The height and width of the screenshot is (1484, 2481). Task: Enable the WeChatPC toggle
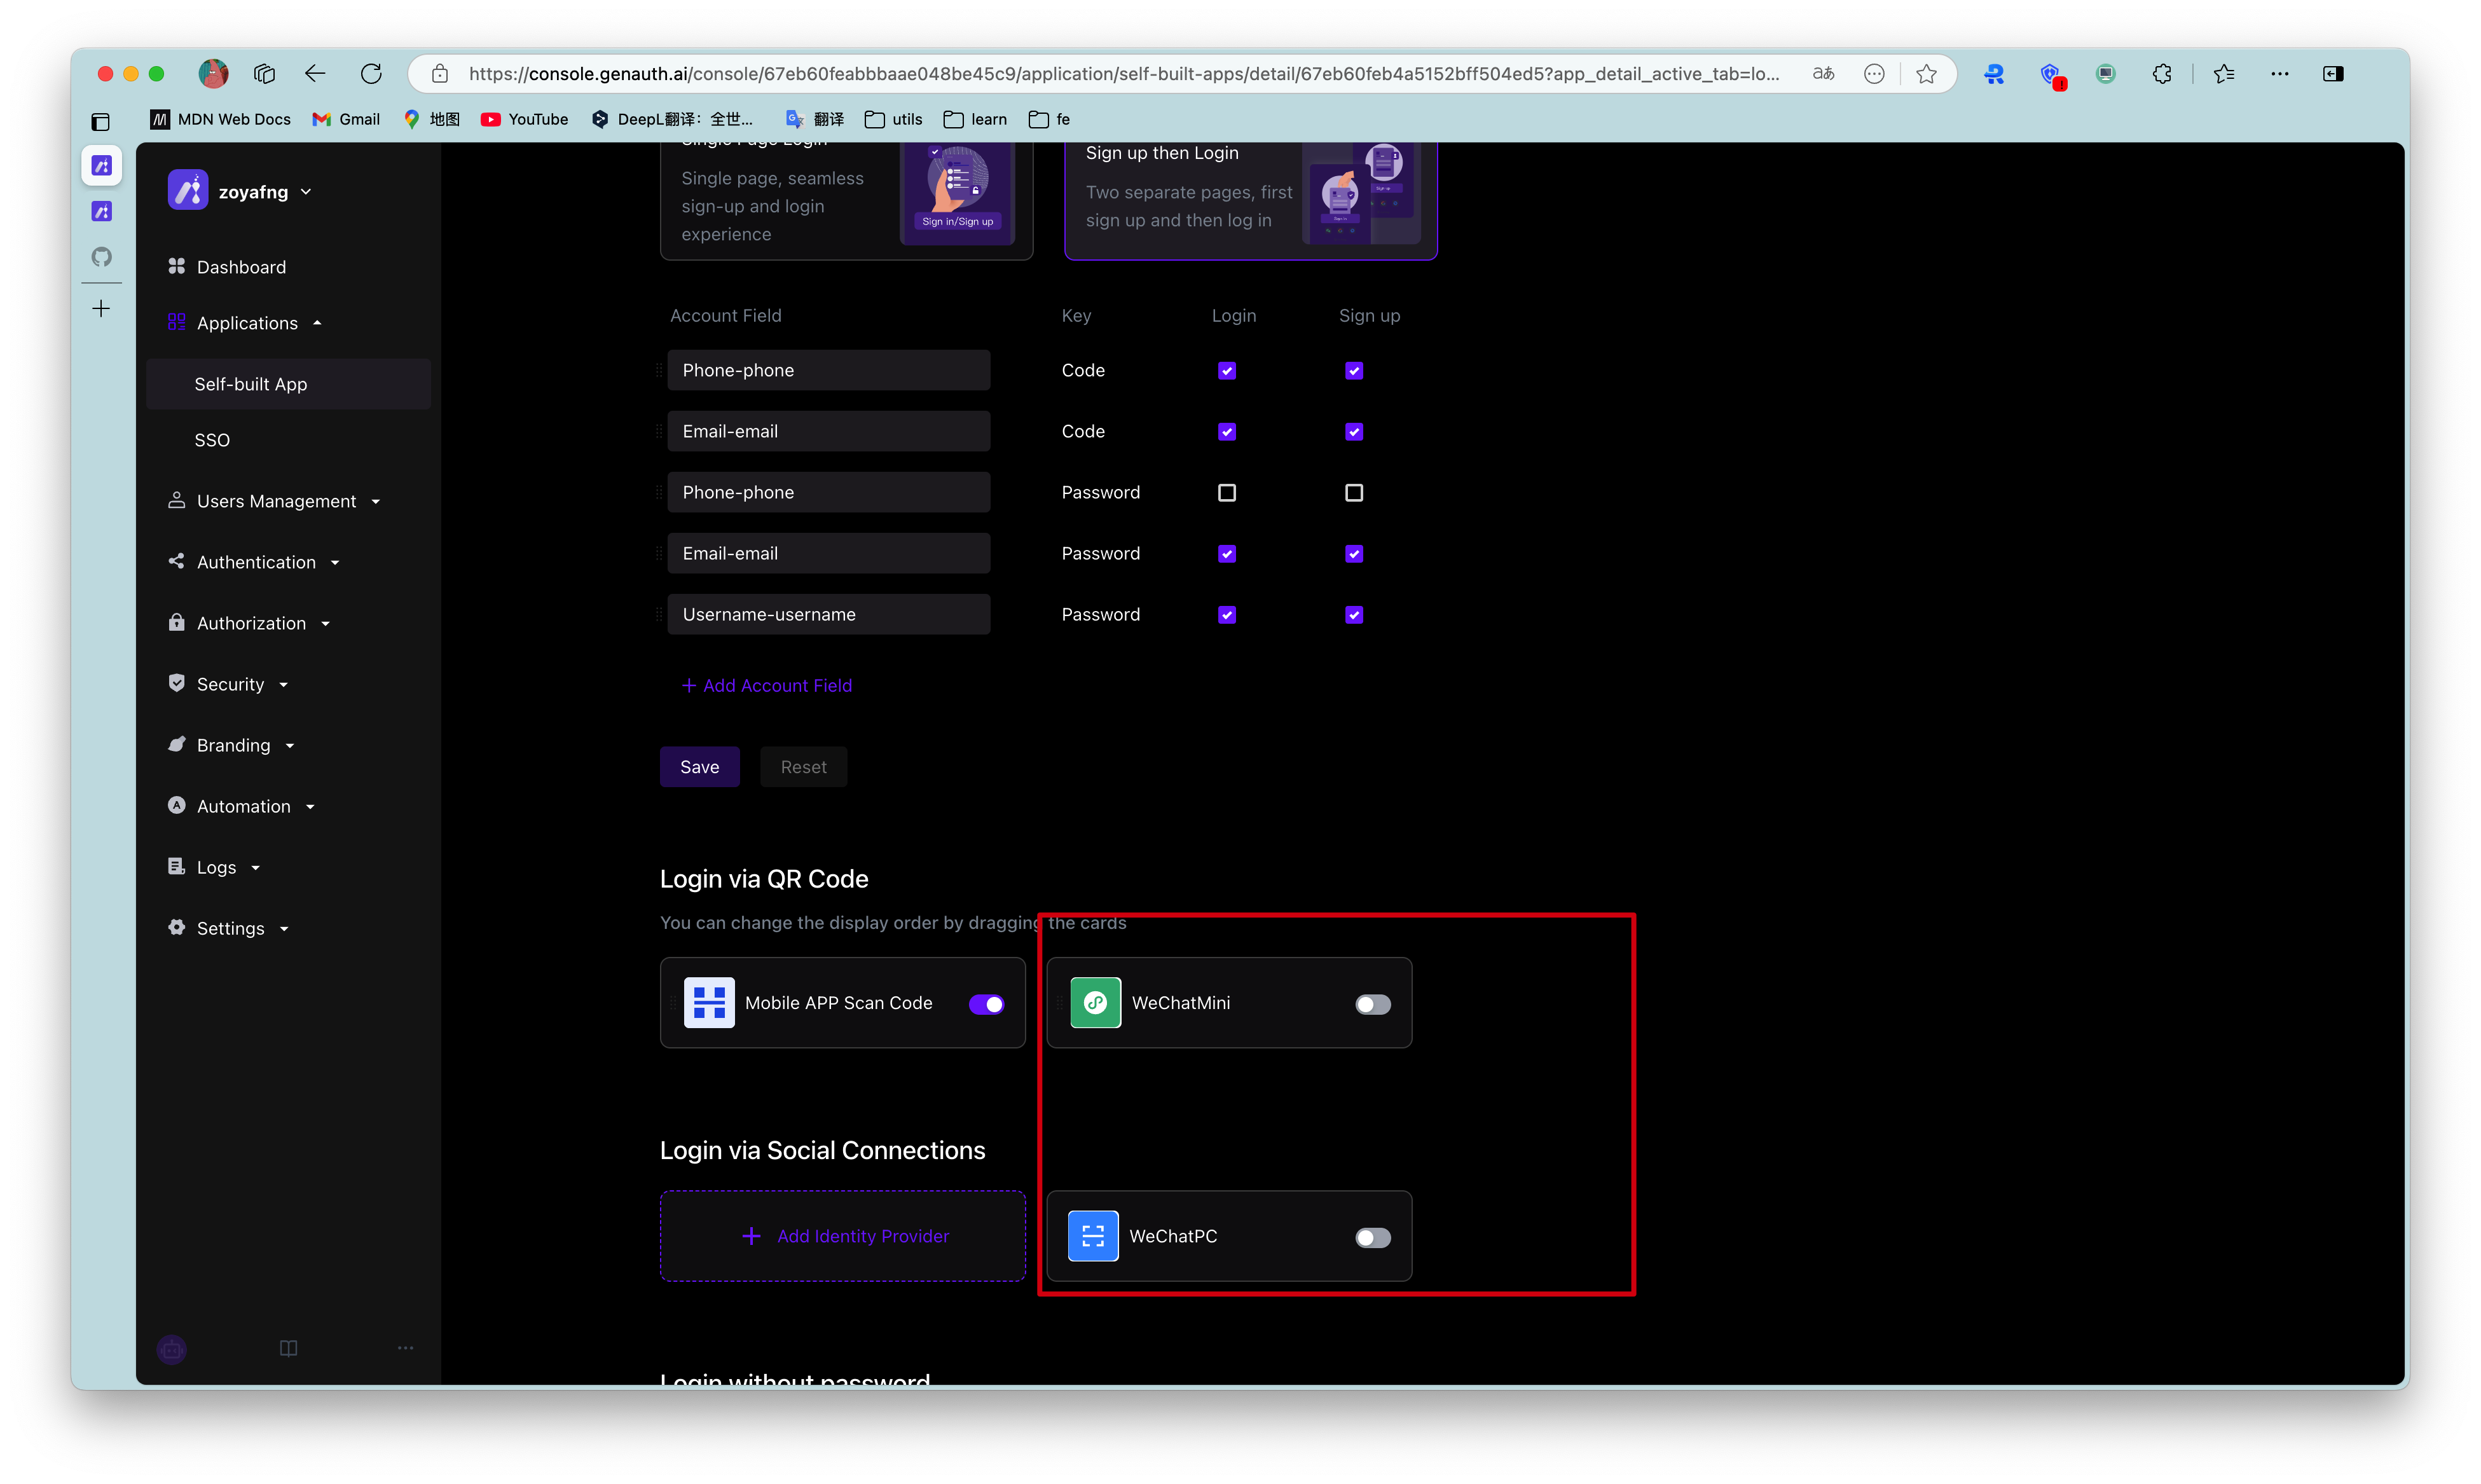click(x=1372, y=1238)
